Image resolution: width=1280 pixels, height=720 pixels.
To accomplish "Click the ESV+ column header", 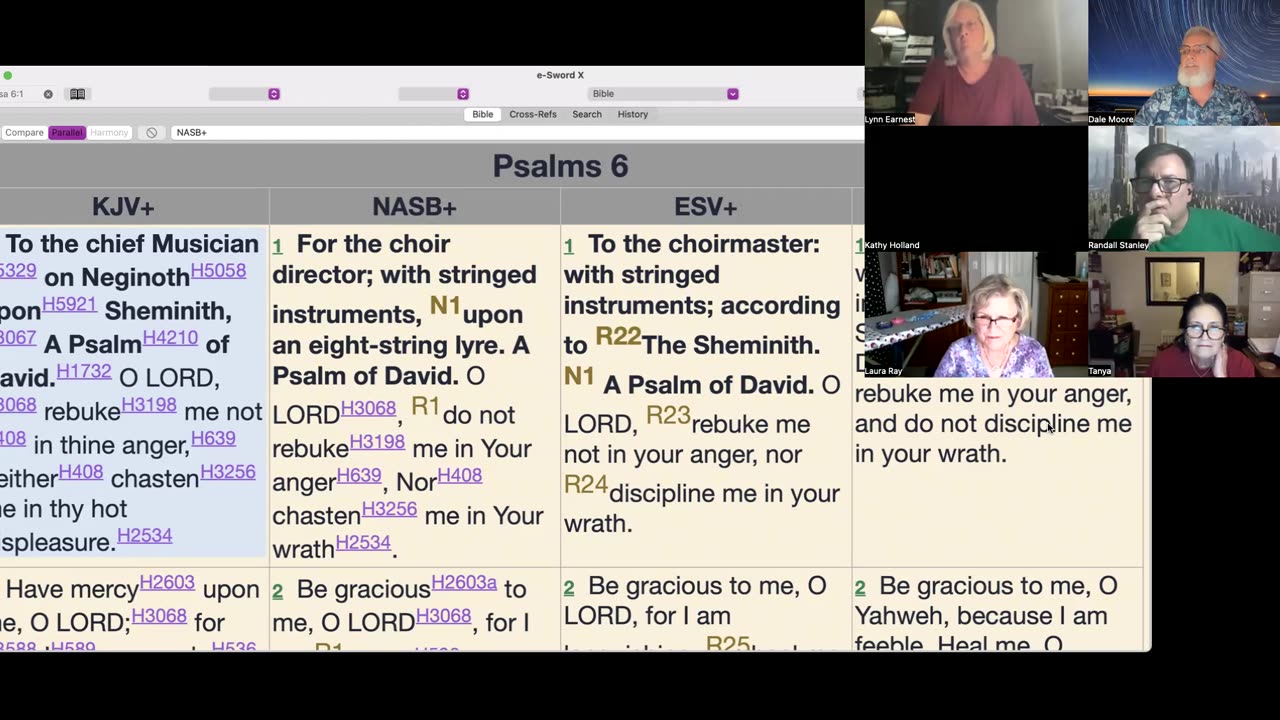I will pyautogui.click(x=706, y=207).
